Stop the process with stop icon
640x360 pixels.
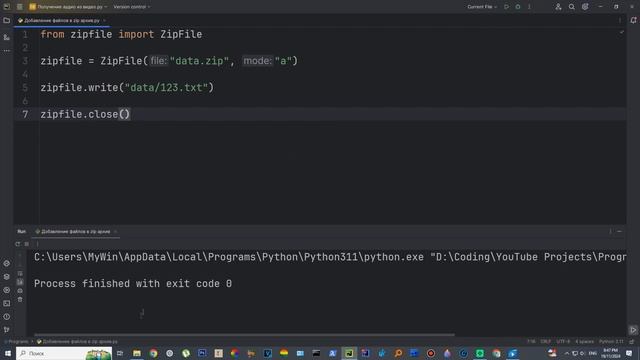[27, 244]
